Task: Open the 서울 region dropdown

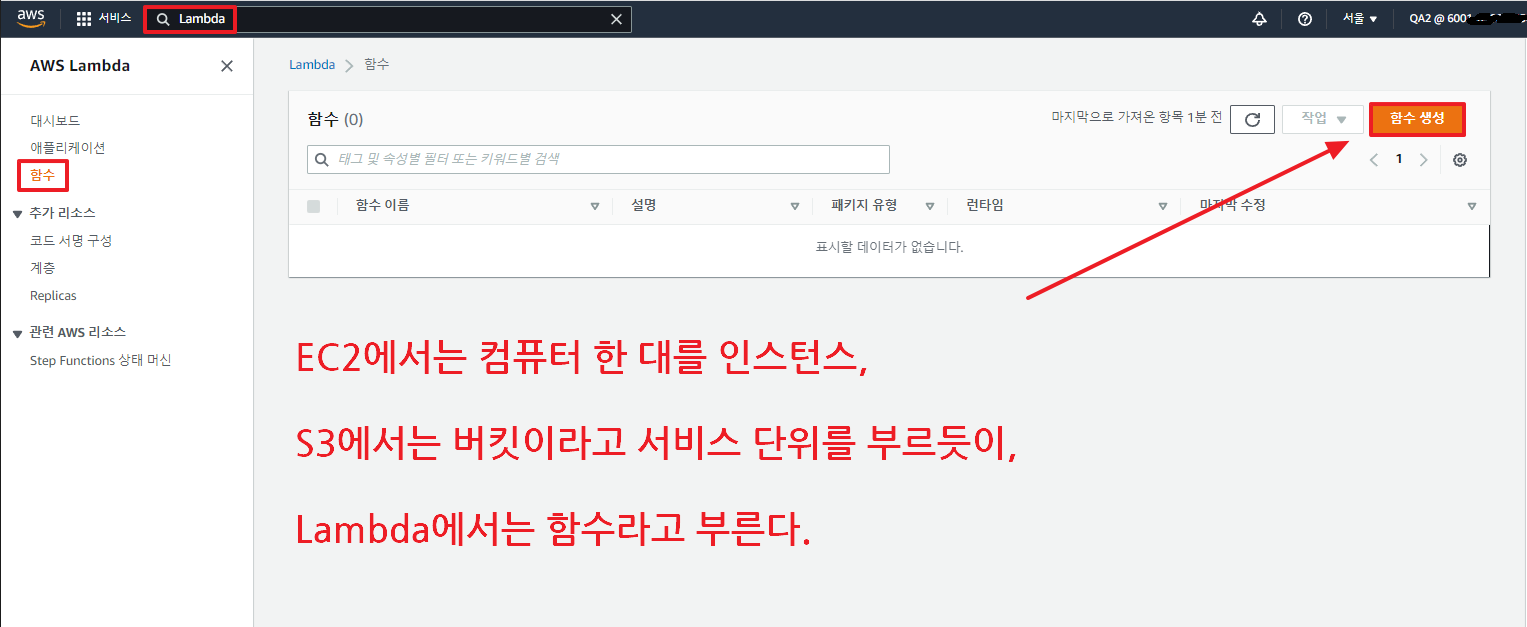Action: pyautogui.click(x=1360, y=19)
